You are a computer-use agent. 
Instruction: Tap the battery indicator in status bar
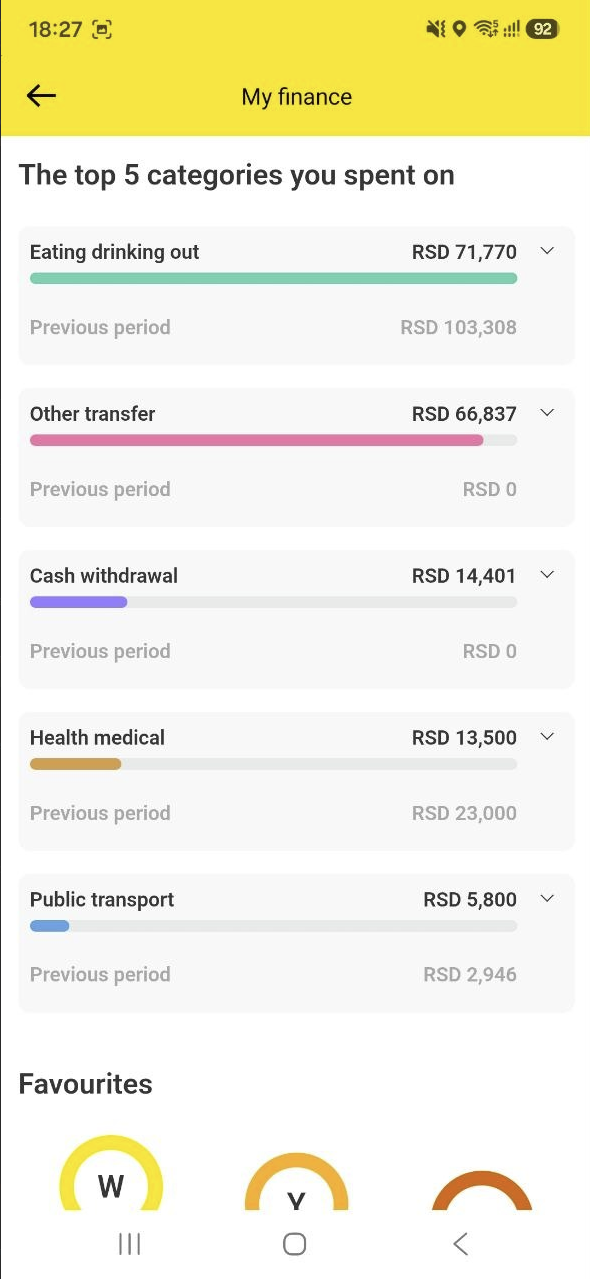point(542,29)
